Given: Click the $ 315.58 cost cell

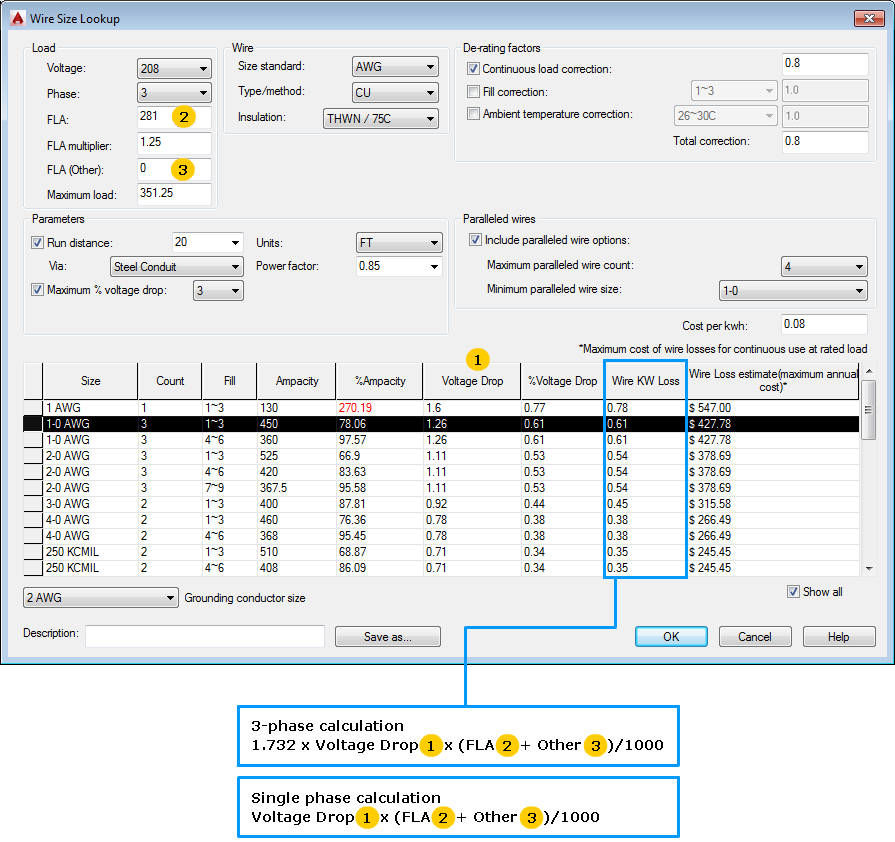Looking at the screenshot, I should (773, 503).
